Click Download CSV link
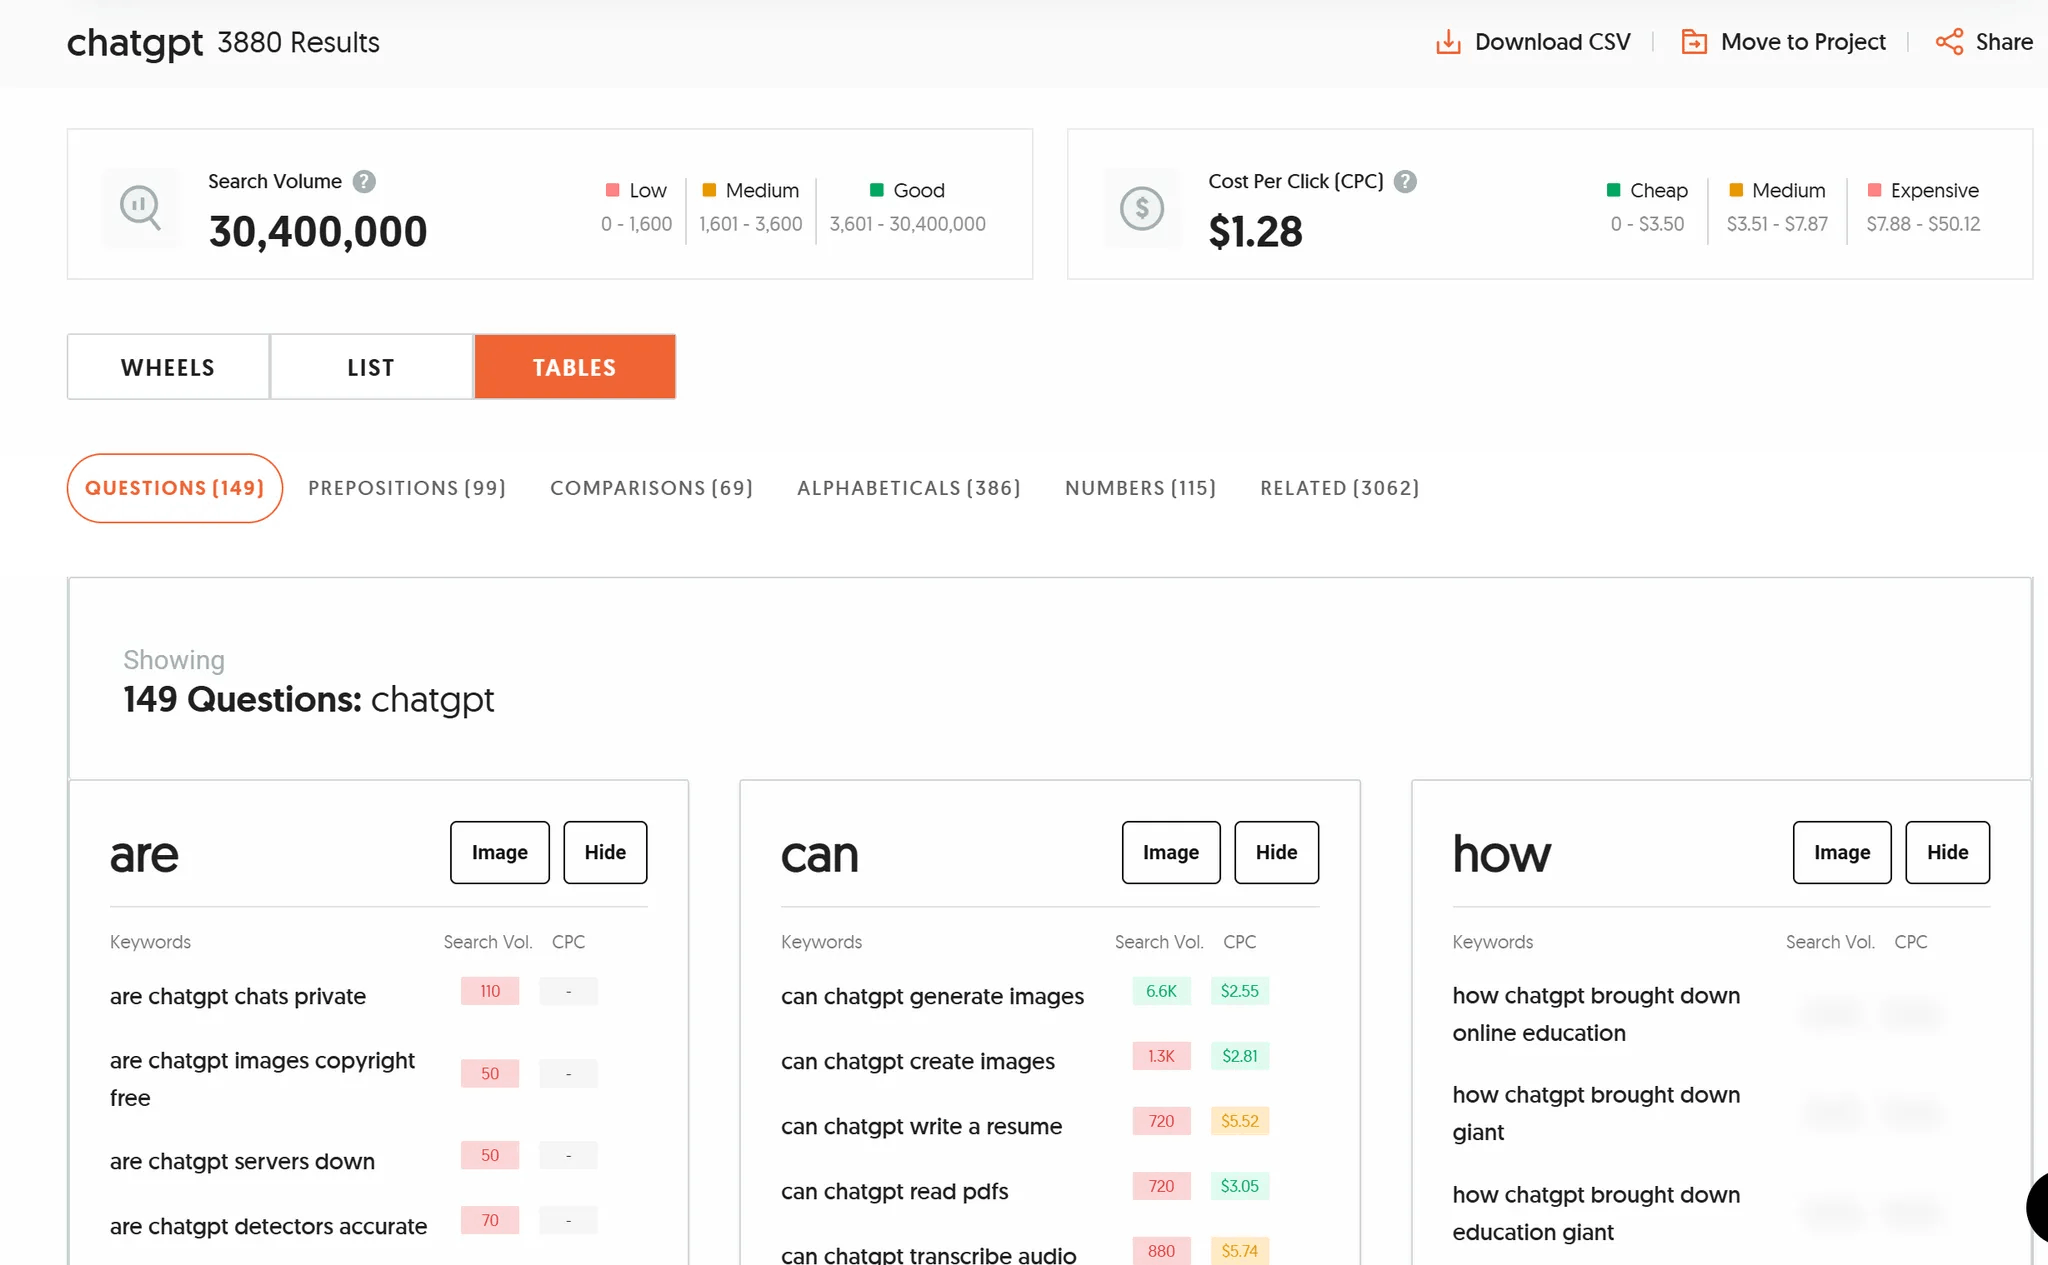 click(x=1553, y=42)
